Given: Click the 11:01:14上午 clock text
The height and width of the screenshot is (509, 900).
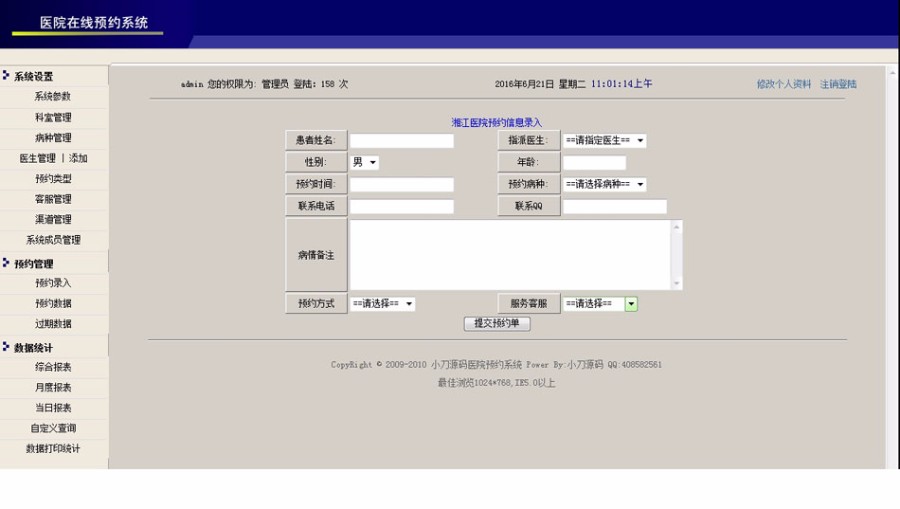Looking at the screenshot, I should (x=622, y=84).
